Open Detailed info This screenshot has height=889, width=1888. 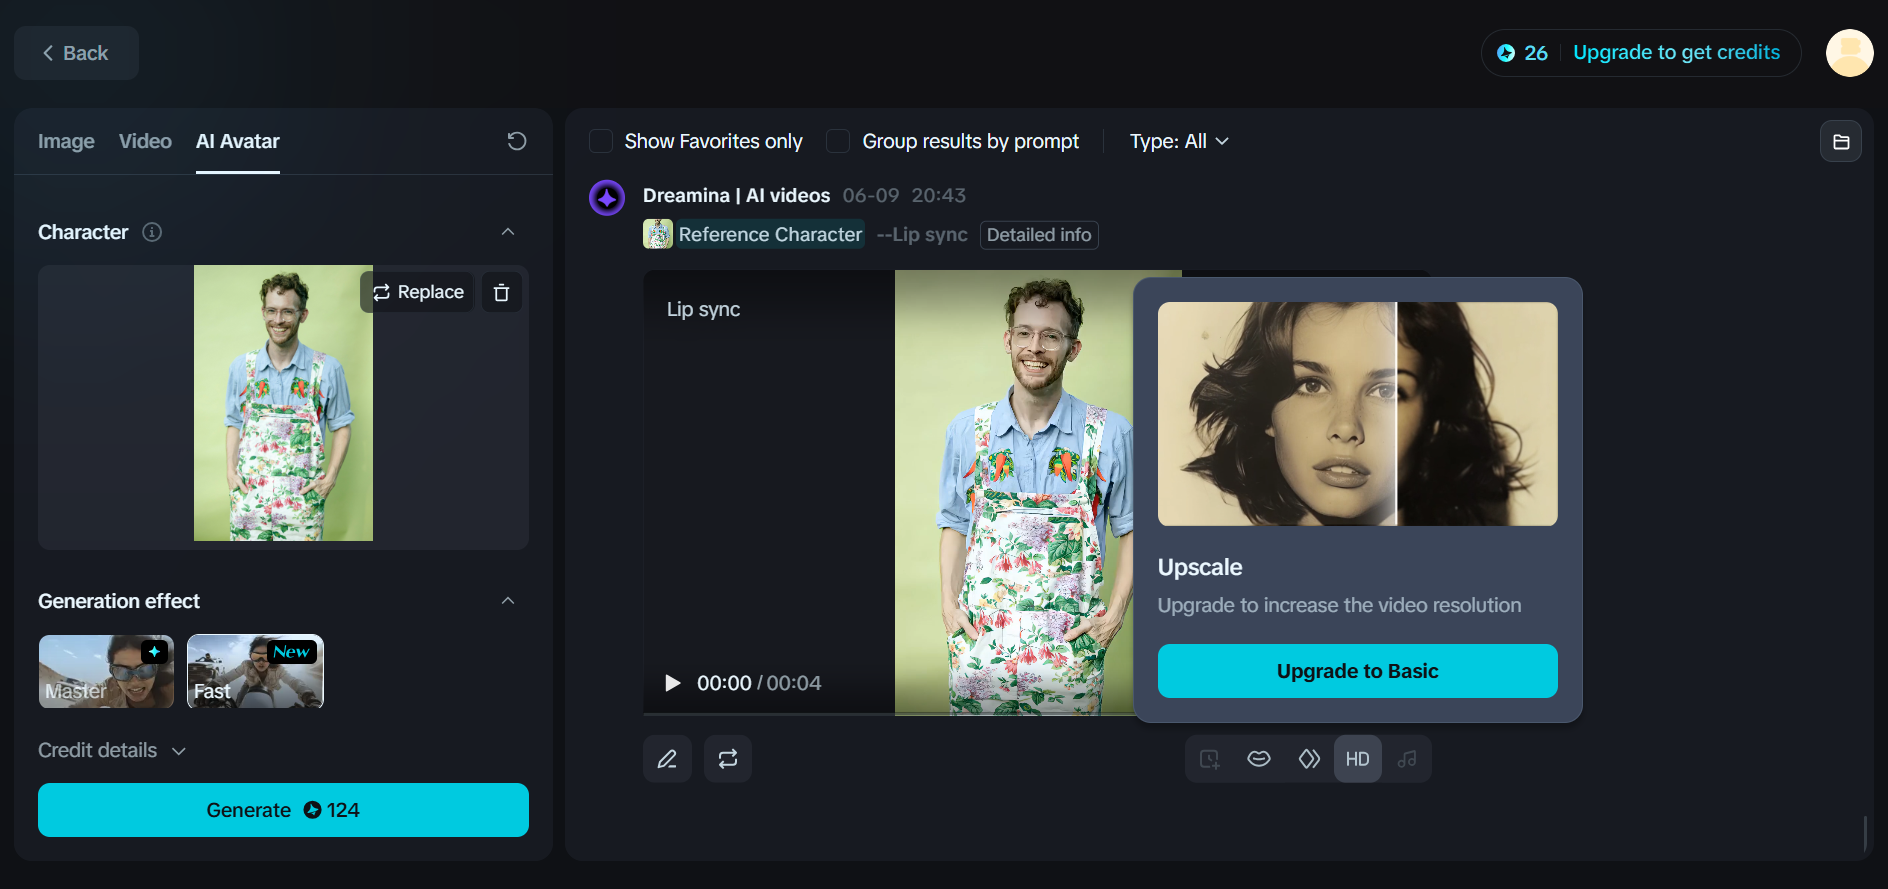pyautogui.click(x=1039, y=235)
